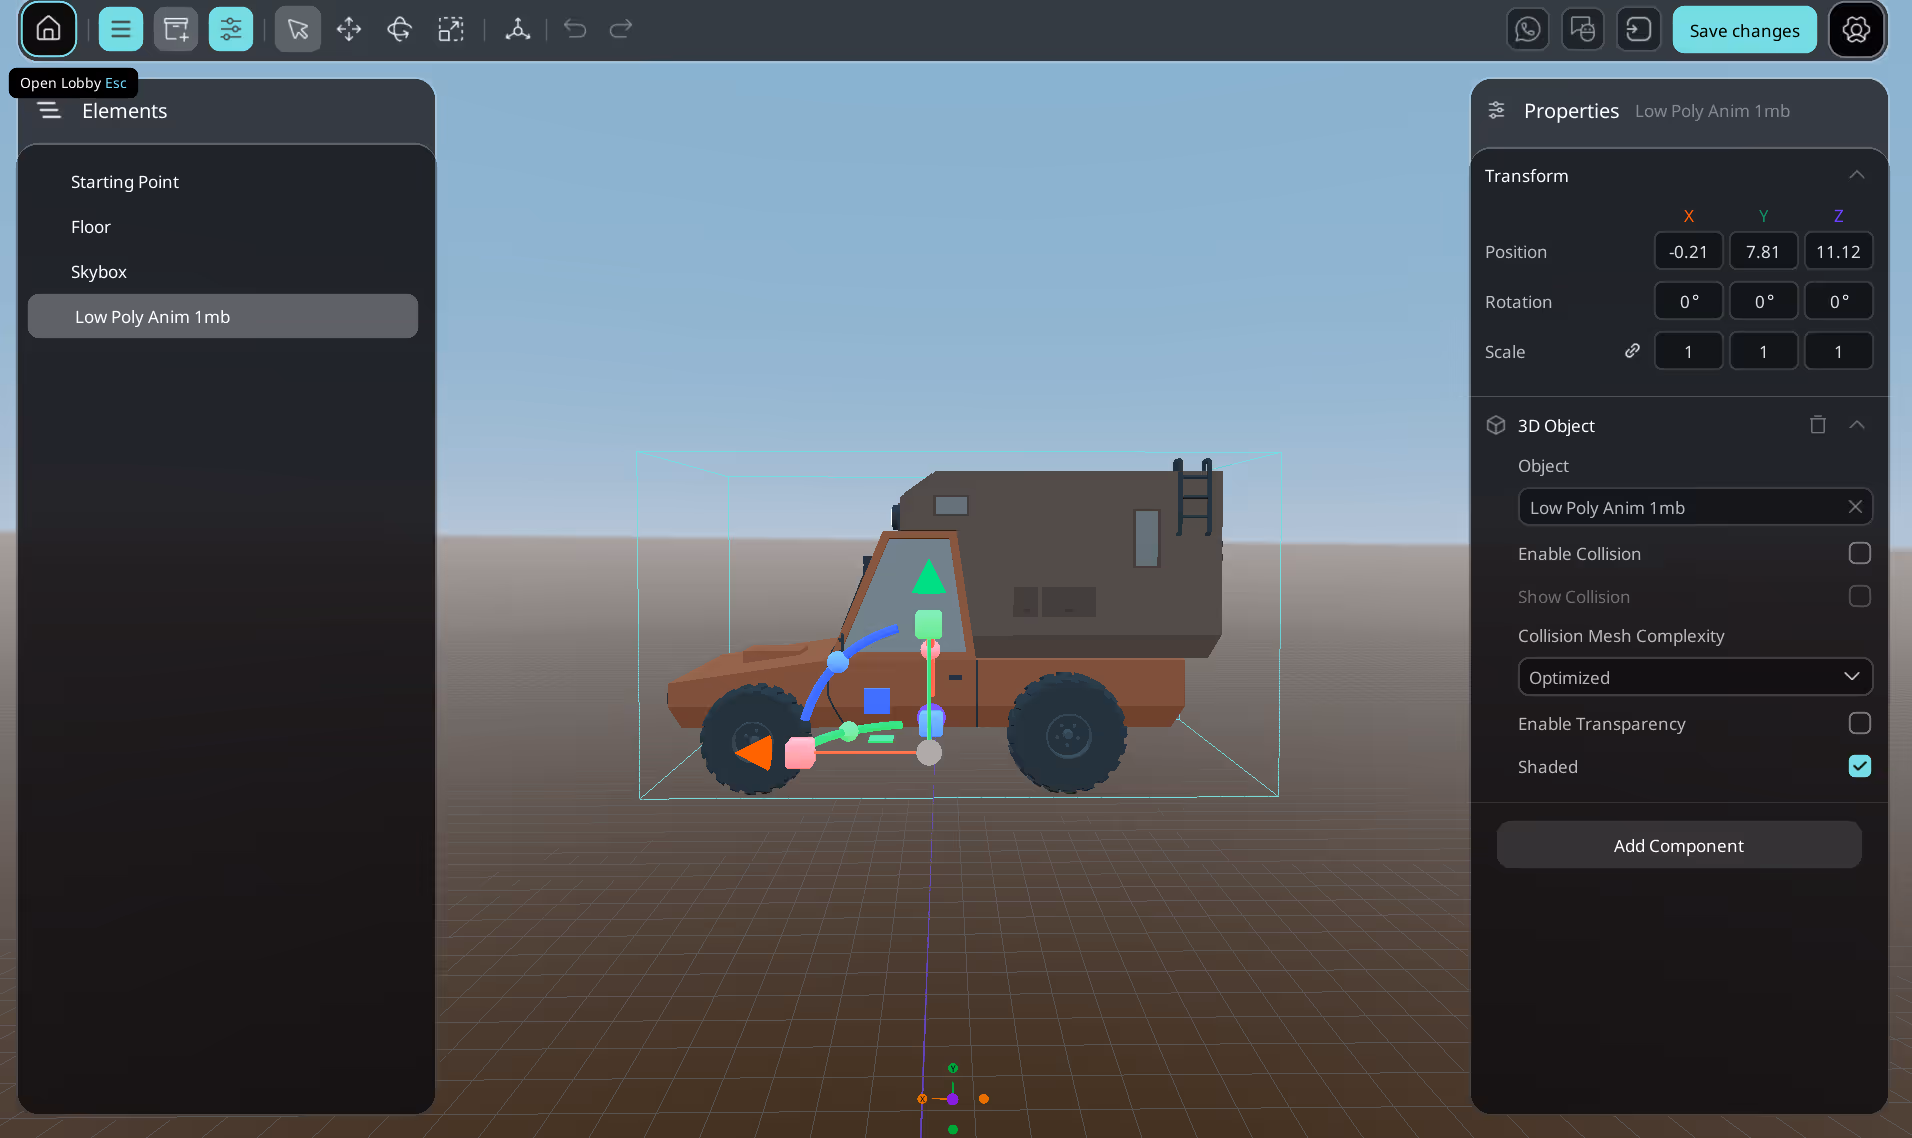1912x1138 pixels.
Task: Redo the last action
Action: click(621, 29)
